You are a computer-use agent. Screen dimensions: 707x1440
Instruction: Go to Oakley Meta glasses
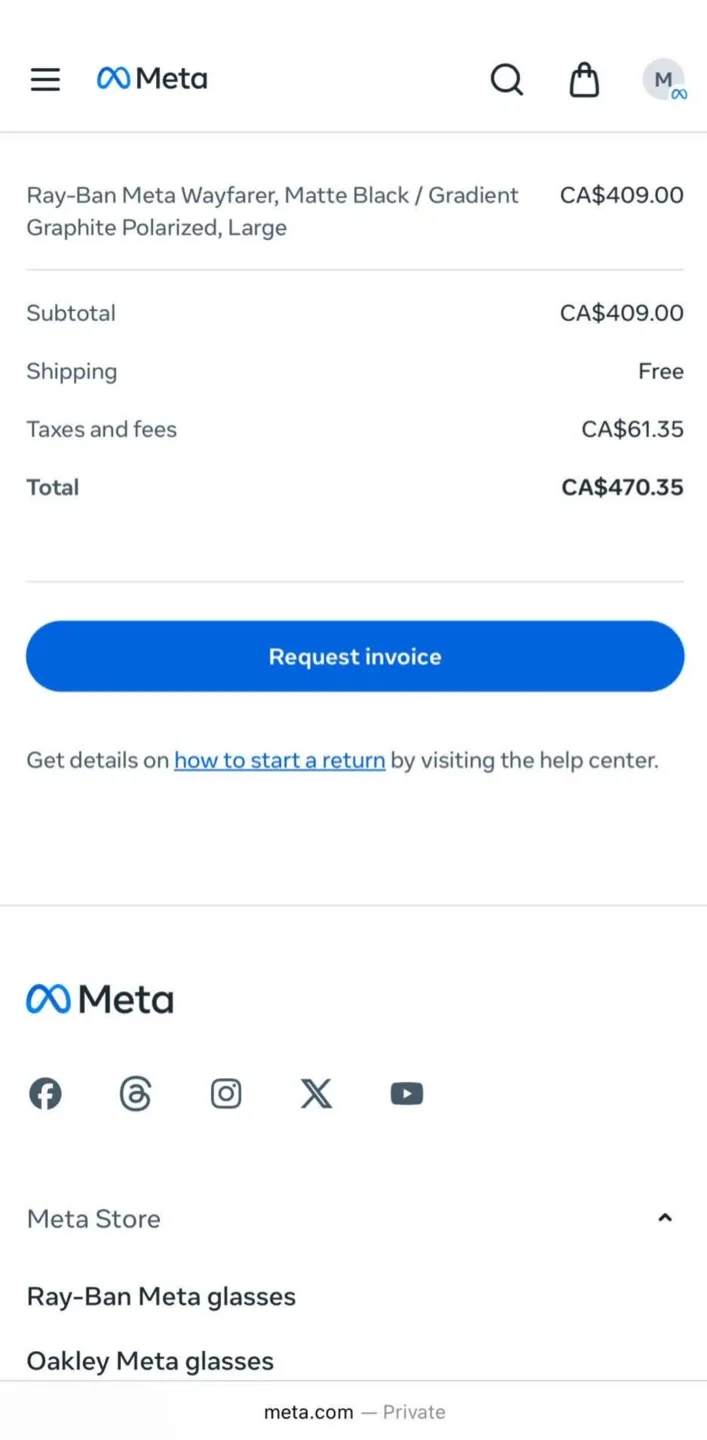coord(150,1361)
